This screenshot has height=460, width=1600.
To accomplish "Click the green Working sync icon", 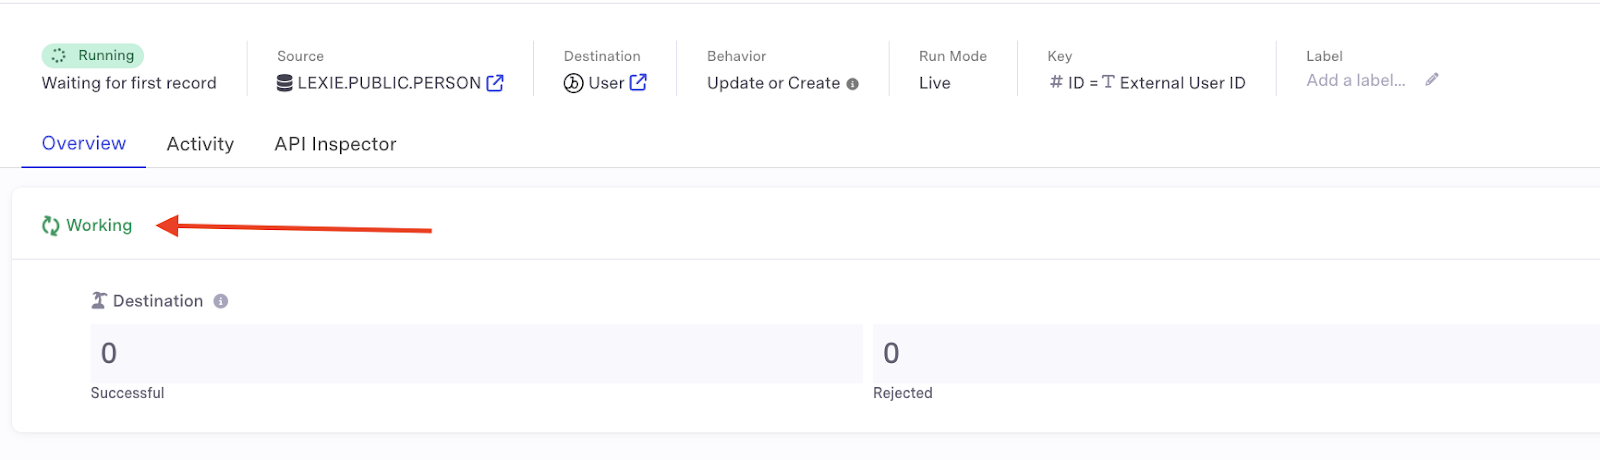I will pyautogui.click(x=50, y=226).
